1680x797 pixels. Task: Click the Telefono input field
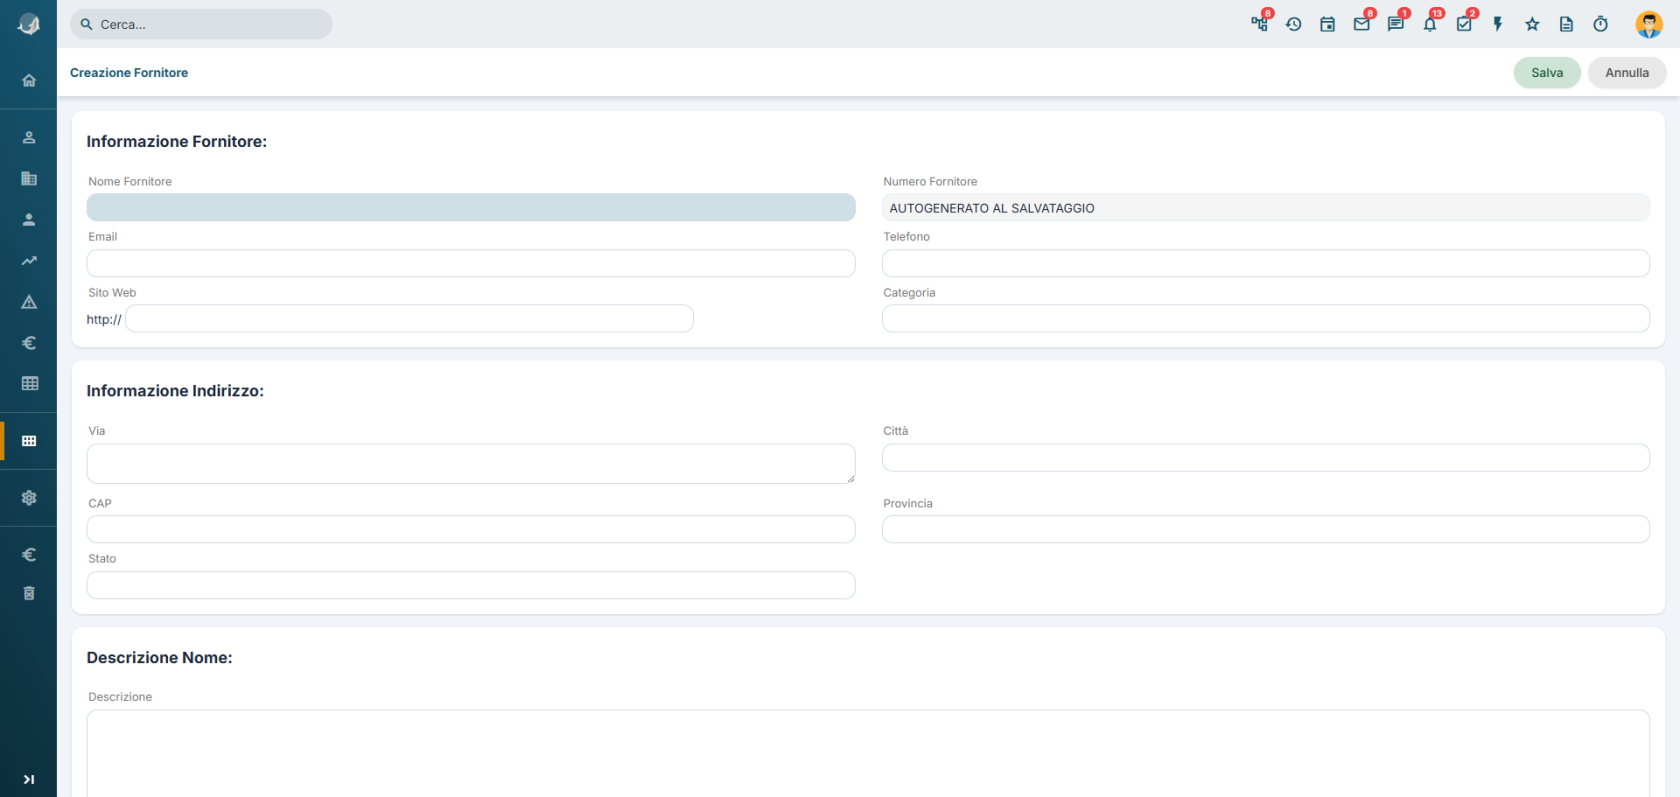(1265, 263)
